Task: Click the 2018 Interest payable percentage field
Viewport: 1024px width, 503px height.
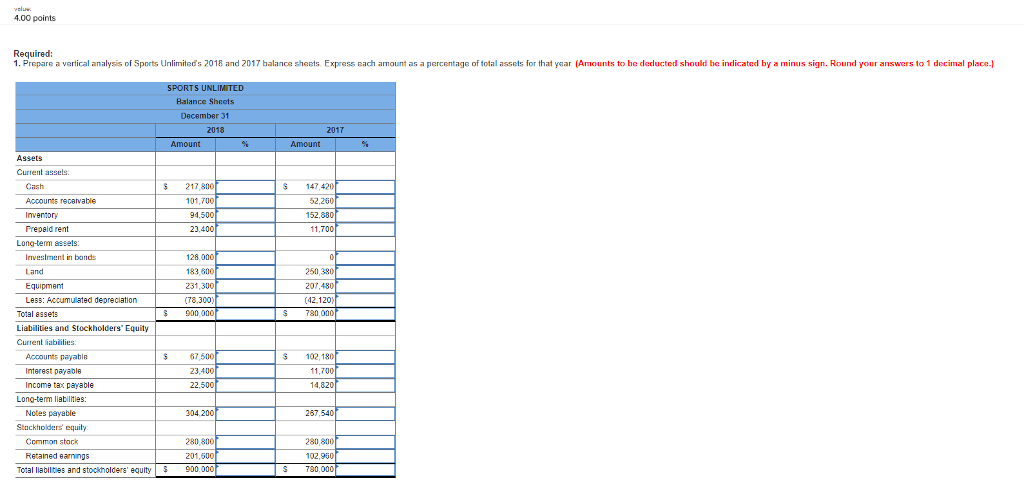Action: tap(246, 371)
